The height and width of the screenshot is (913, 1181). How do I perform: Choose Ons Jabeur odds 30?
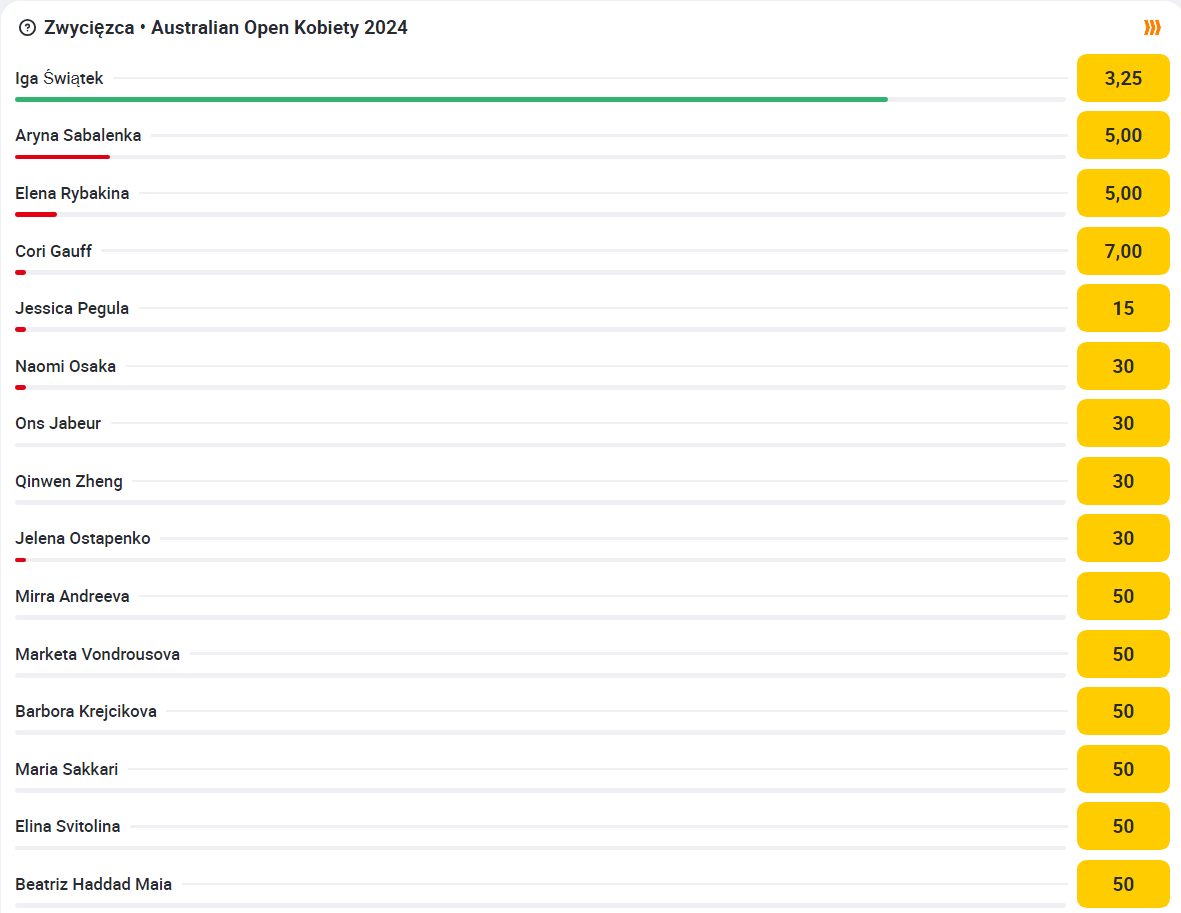click(x=1123, y=423)
